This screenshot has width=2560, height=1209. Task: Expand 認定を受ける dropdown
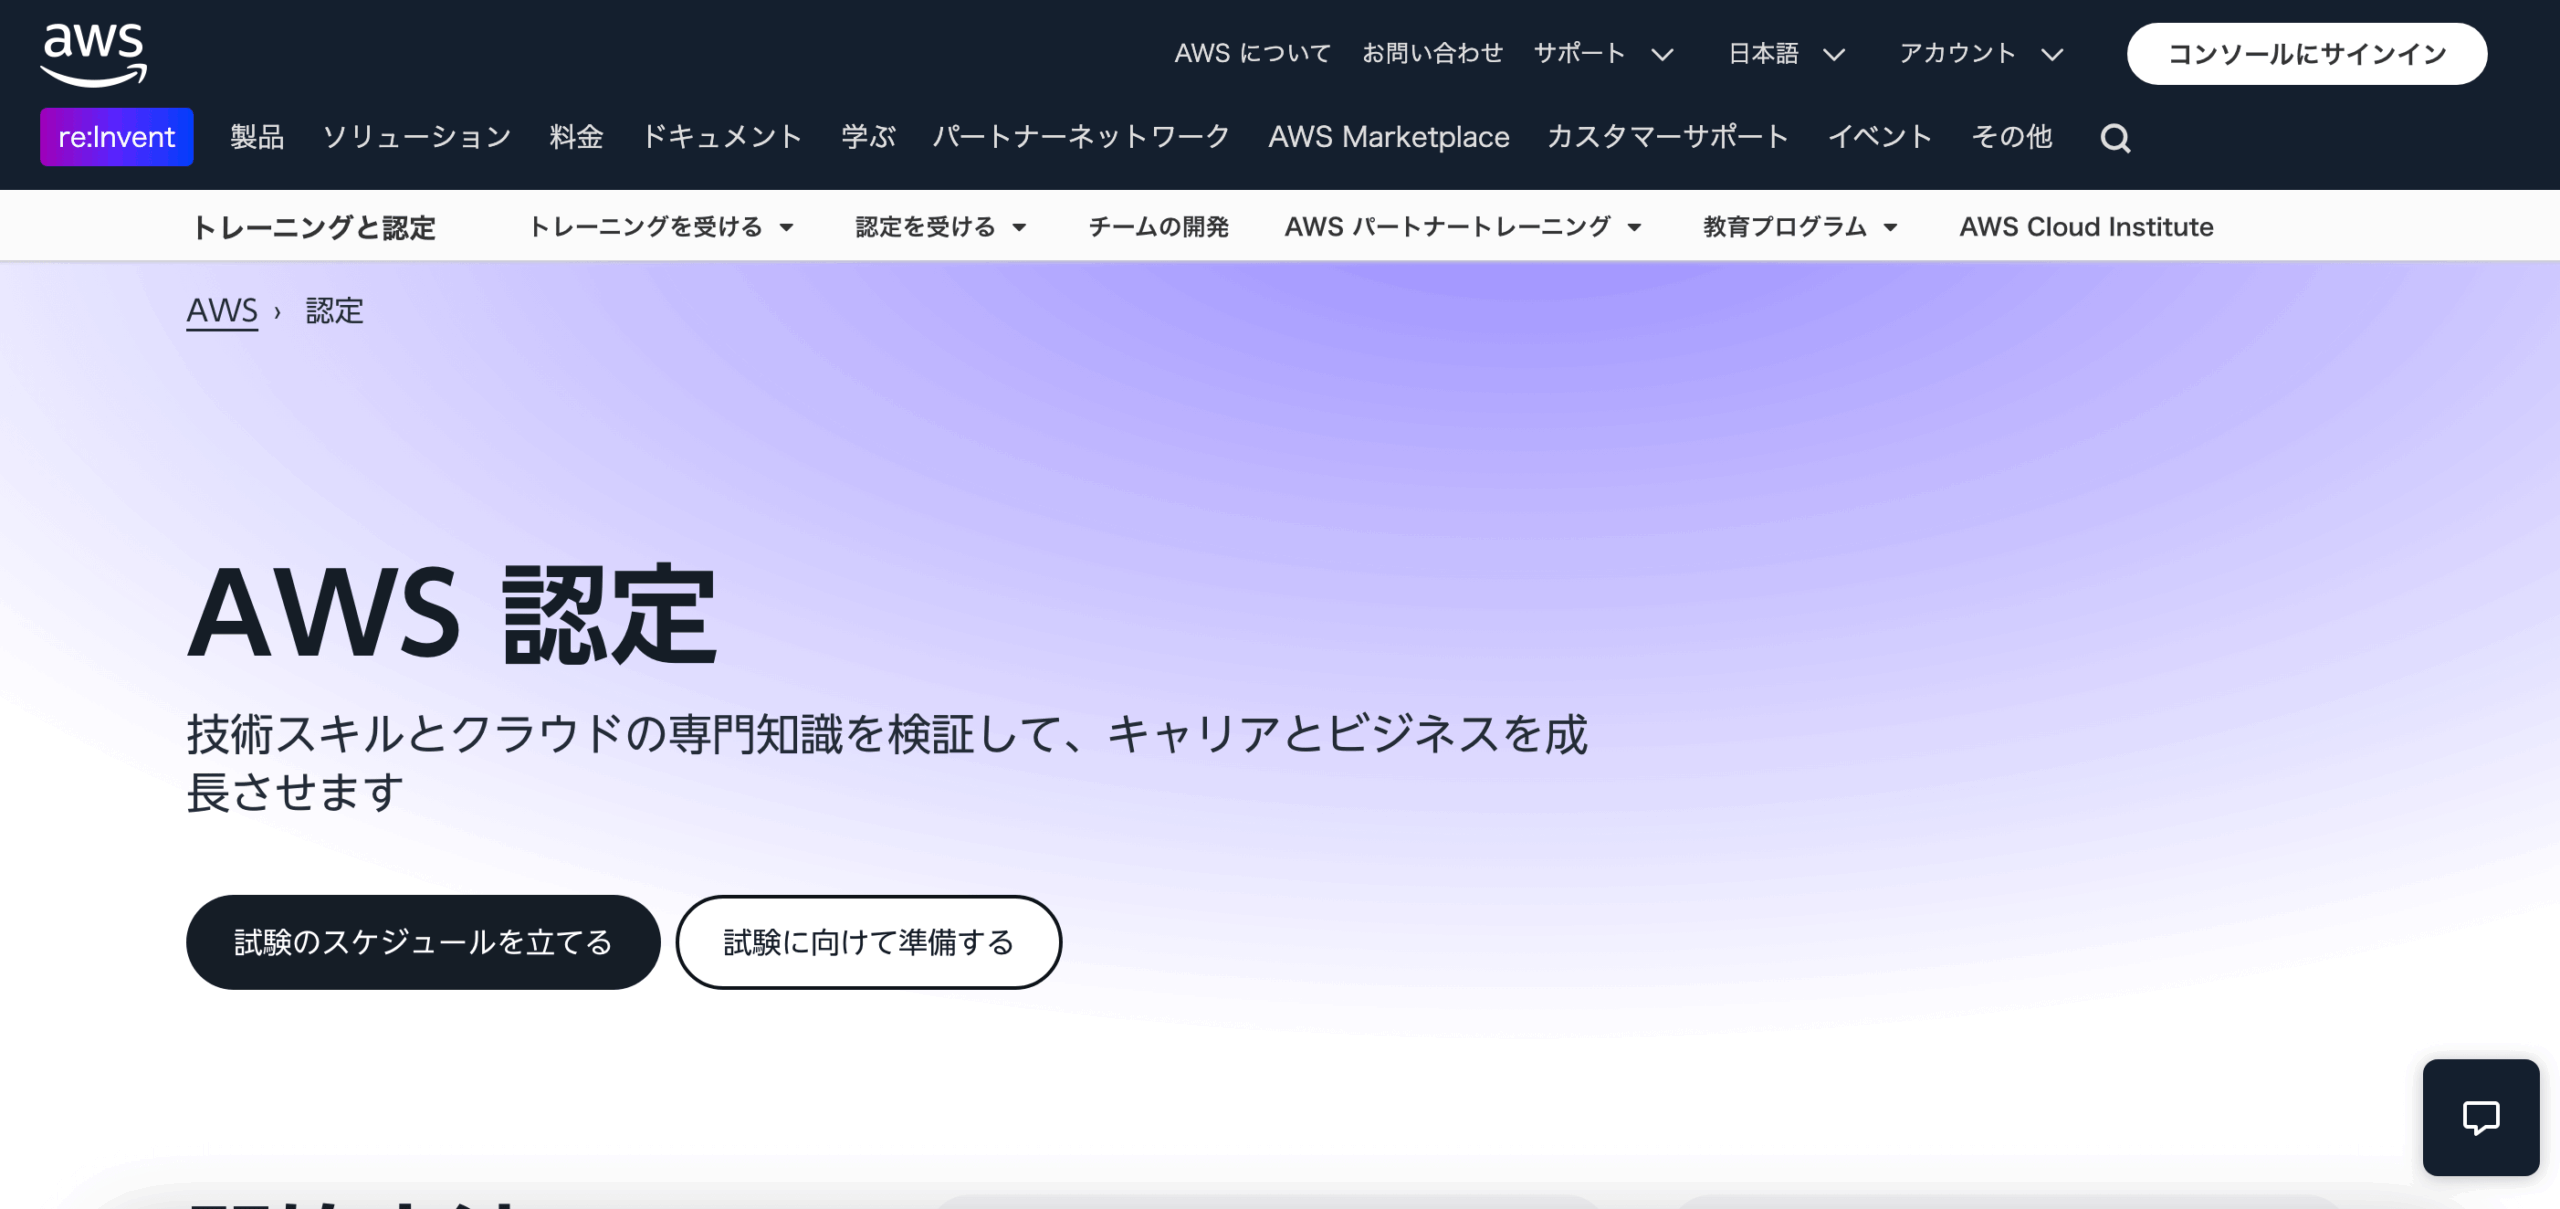point(941,227)
